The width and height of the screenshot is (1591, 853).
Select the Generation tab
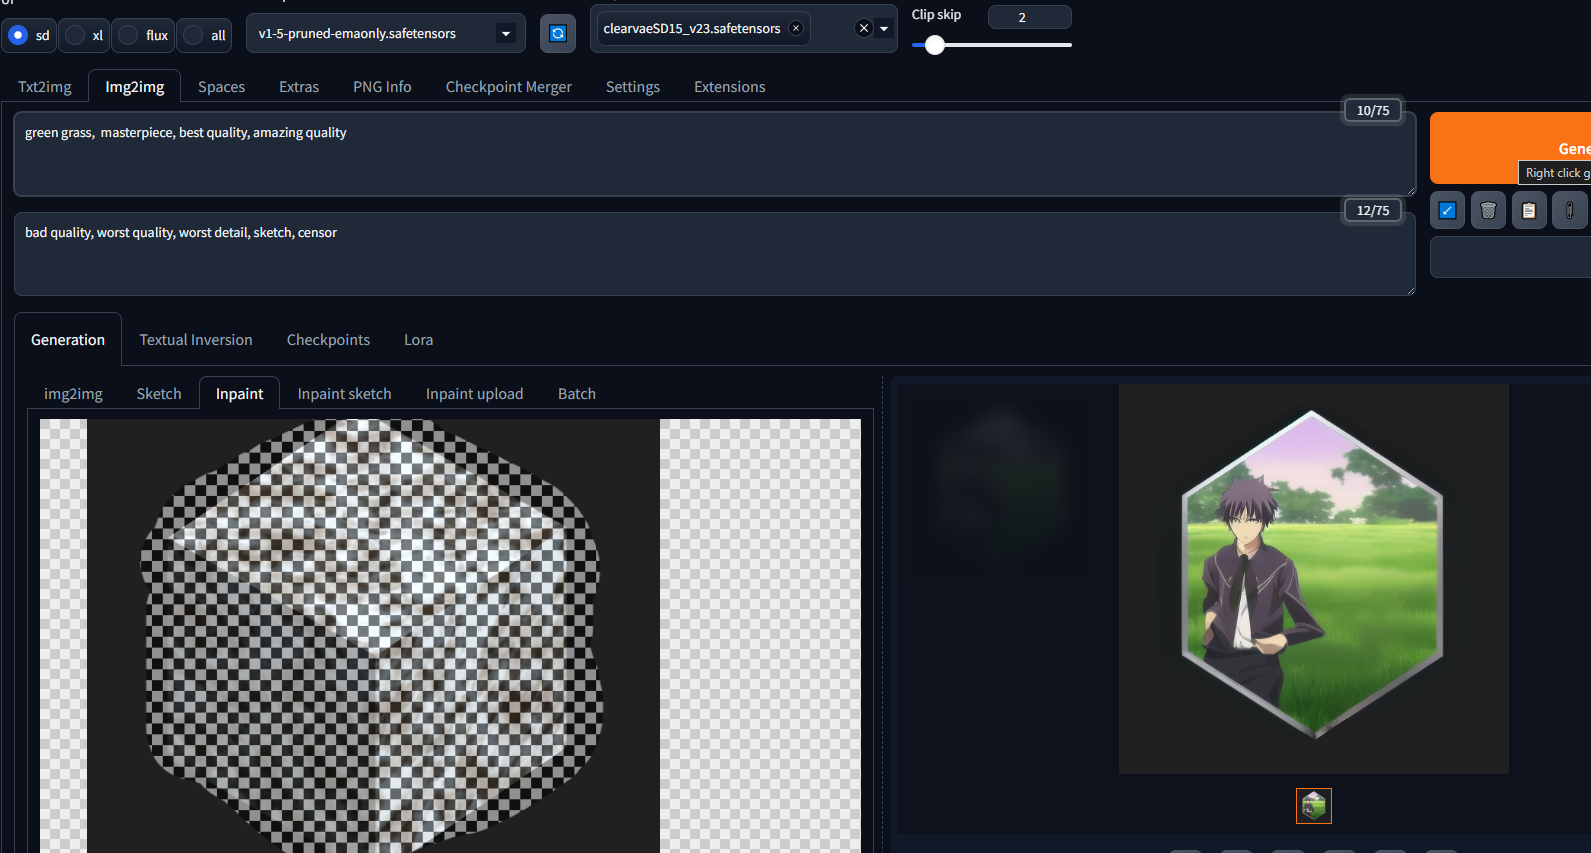point(68,340)
